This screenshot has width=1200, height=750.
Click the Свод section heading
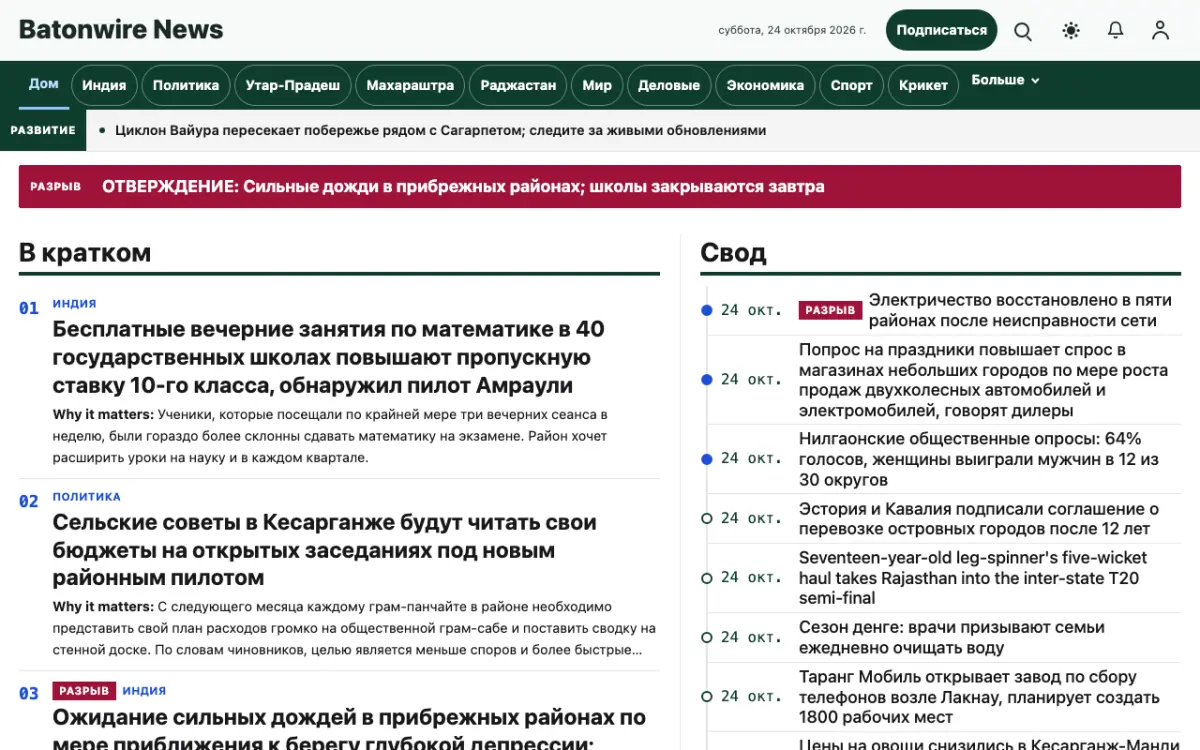733,252
